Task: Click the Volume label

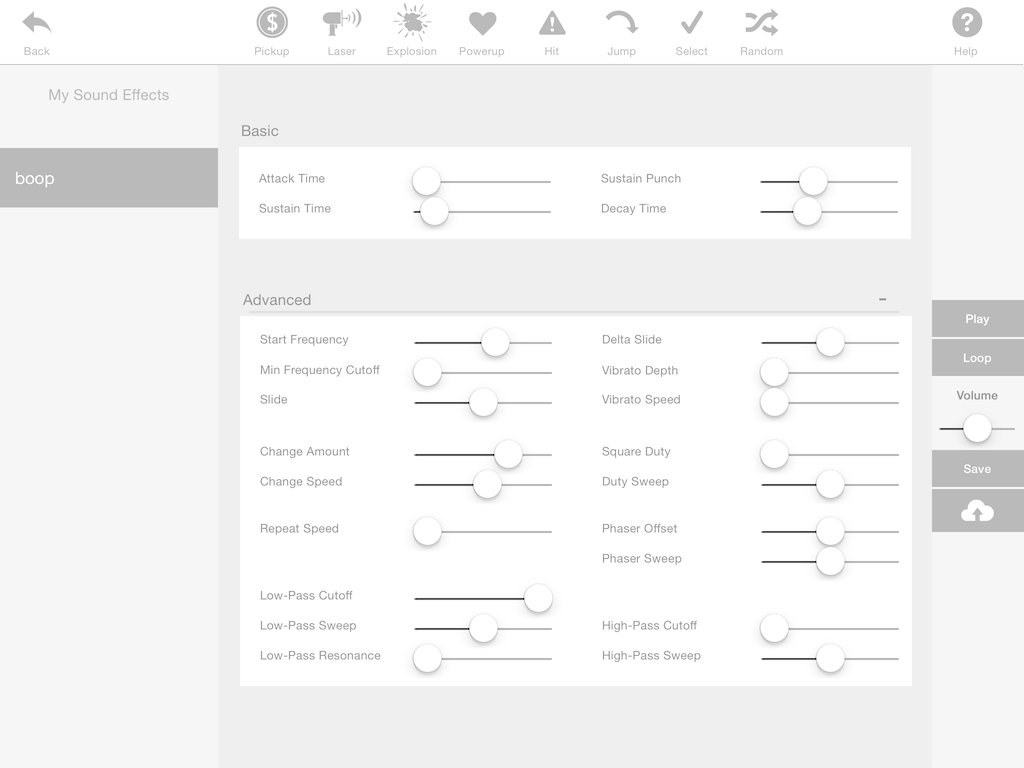Action: 977,395
